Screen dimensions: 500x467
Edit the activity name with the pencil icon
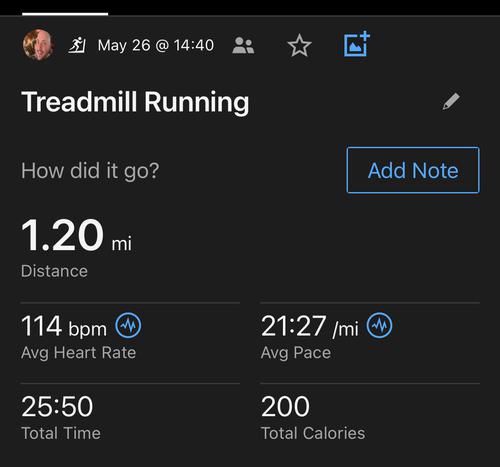451,101
